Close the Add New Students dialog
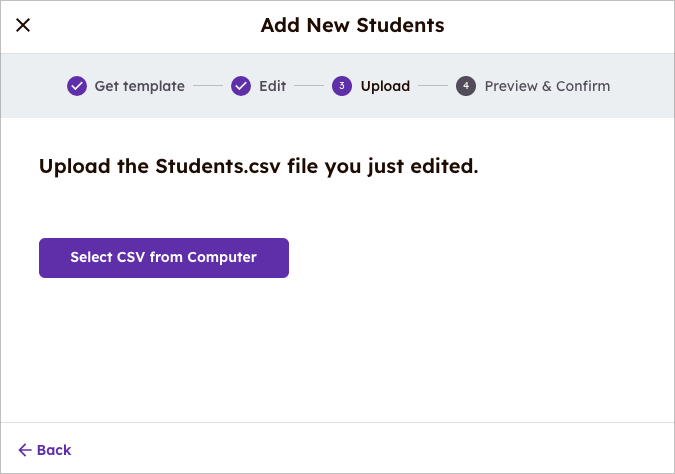 23,25
